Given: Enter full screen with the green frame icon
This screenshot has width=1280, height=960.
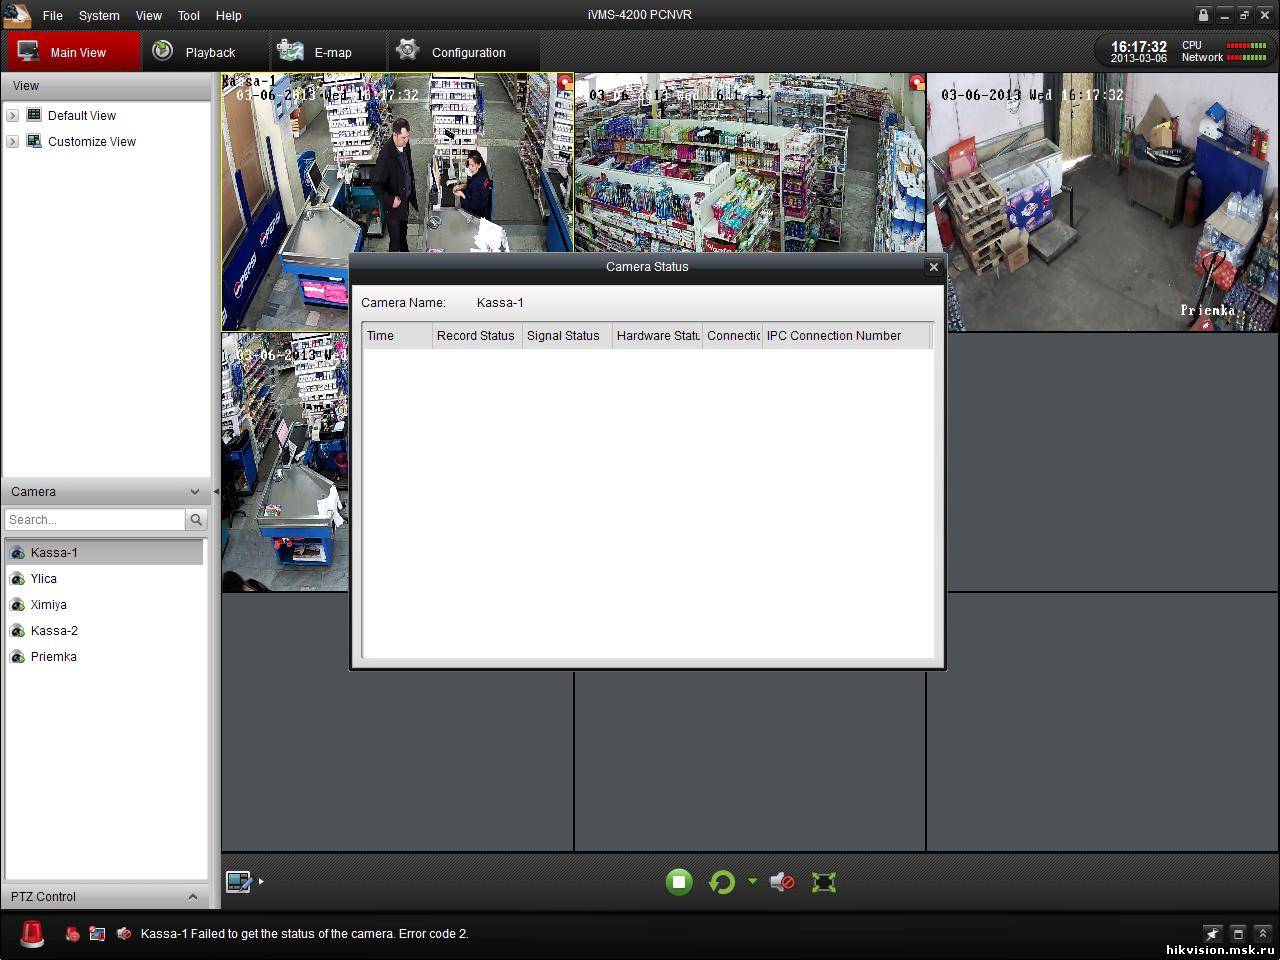Looking at the screenshot, I should point(824,882).
